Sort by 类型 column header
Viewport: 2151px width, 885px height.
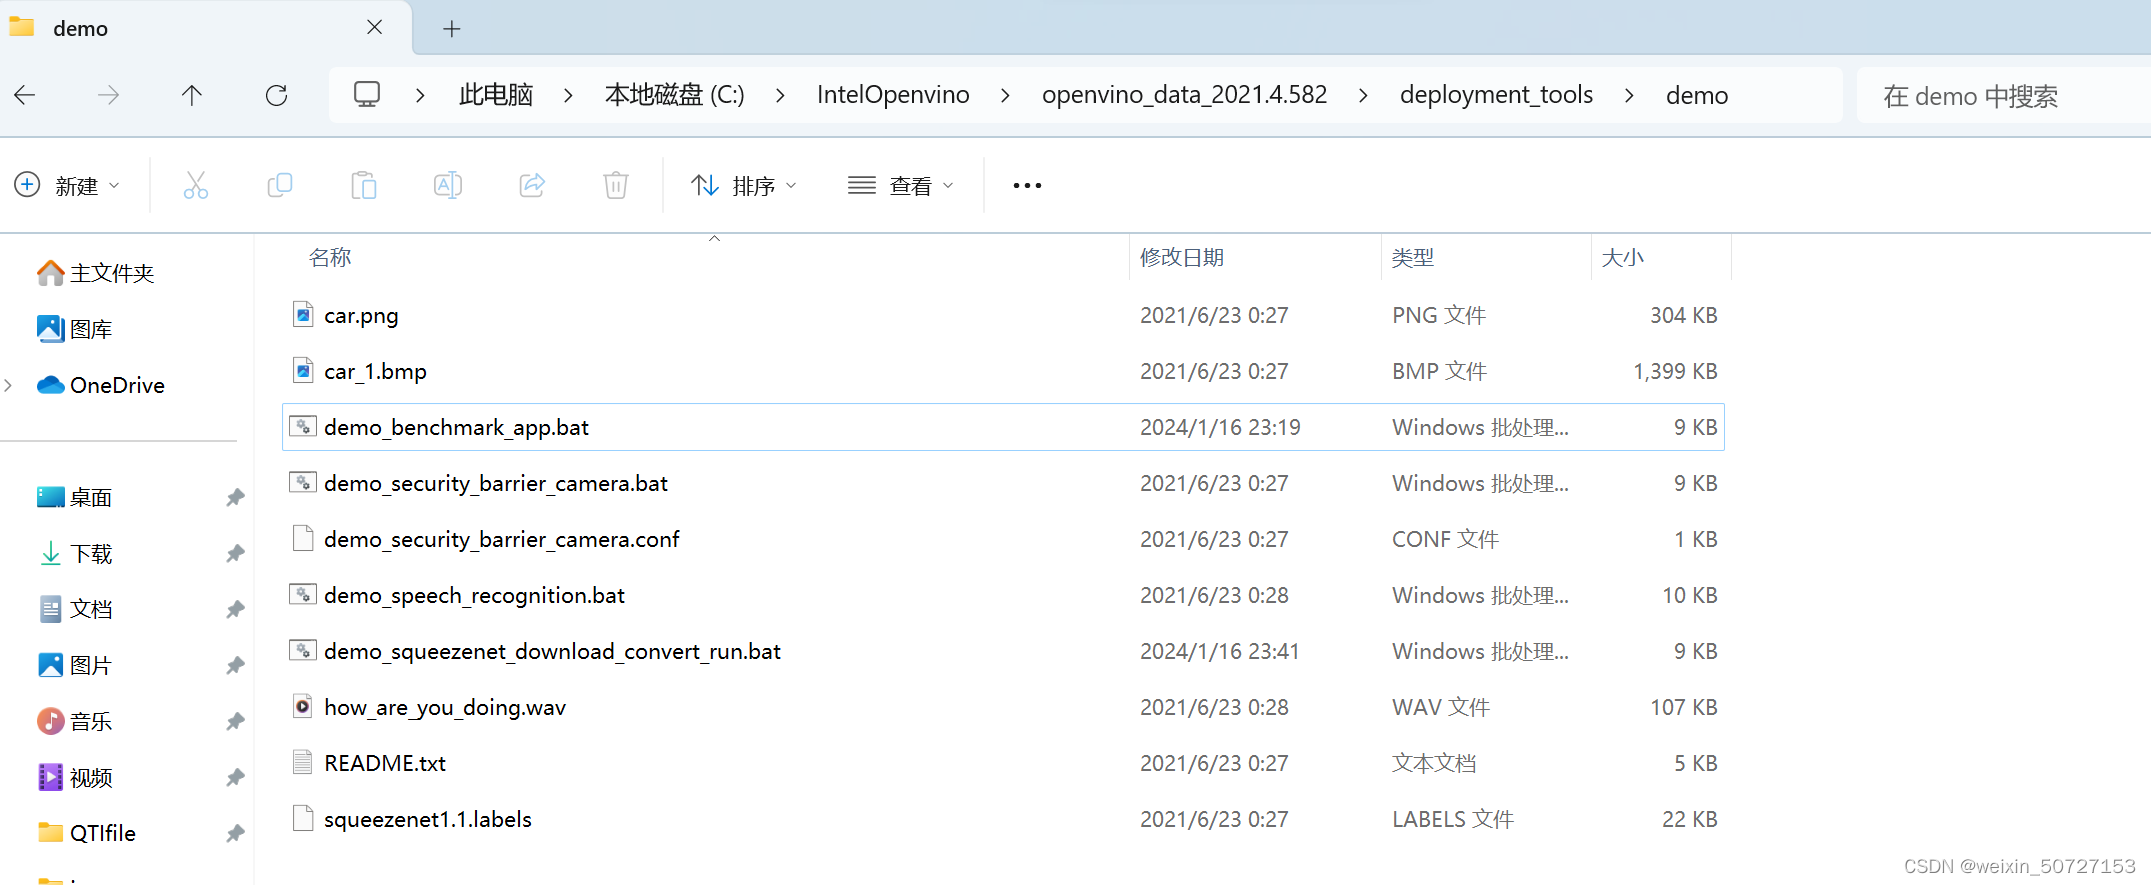click(1413, 257)
